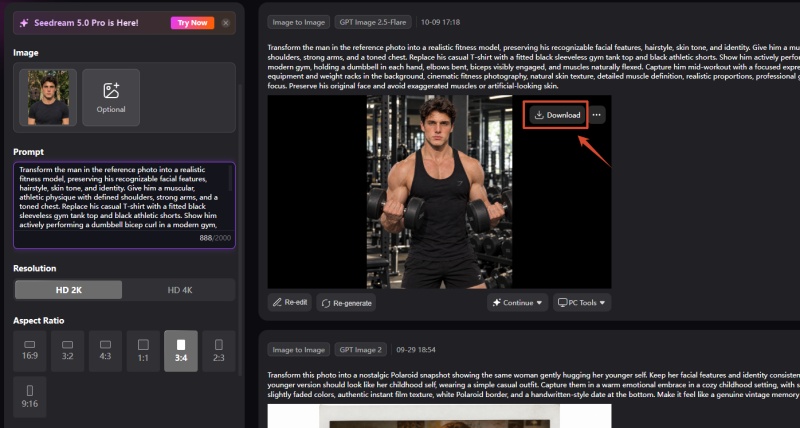Select HD 2K resolution
The height and width of the screenshot is (428, 800).
pos(68,290)
